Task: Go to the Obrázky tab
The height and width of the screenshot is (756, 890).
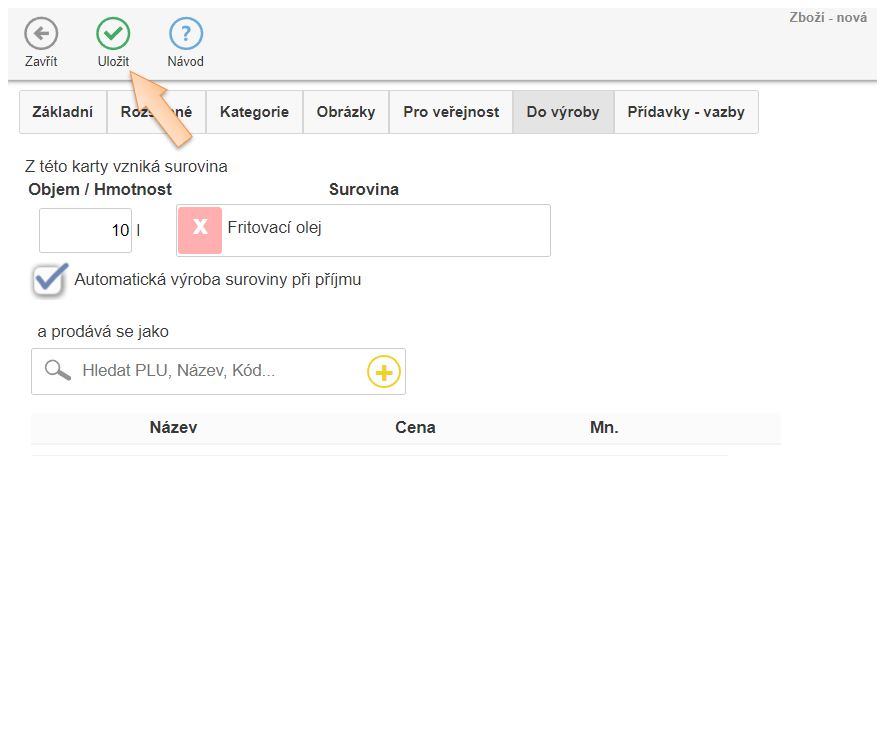Action: [x=346, y=112]
